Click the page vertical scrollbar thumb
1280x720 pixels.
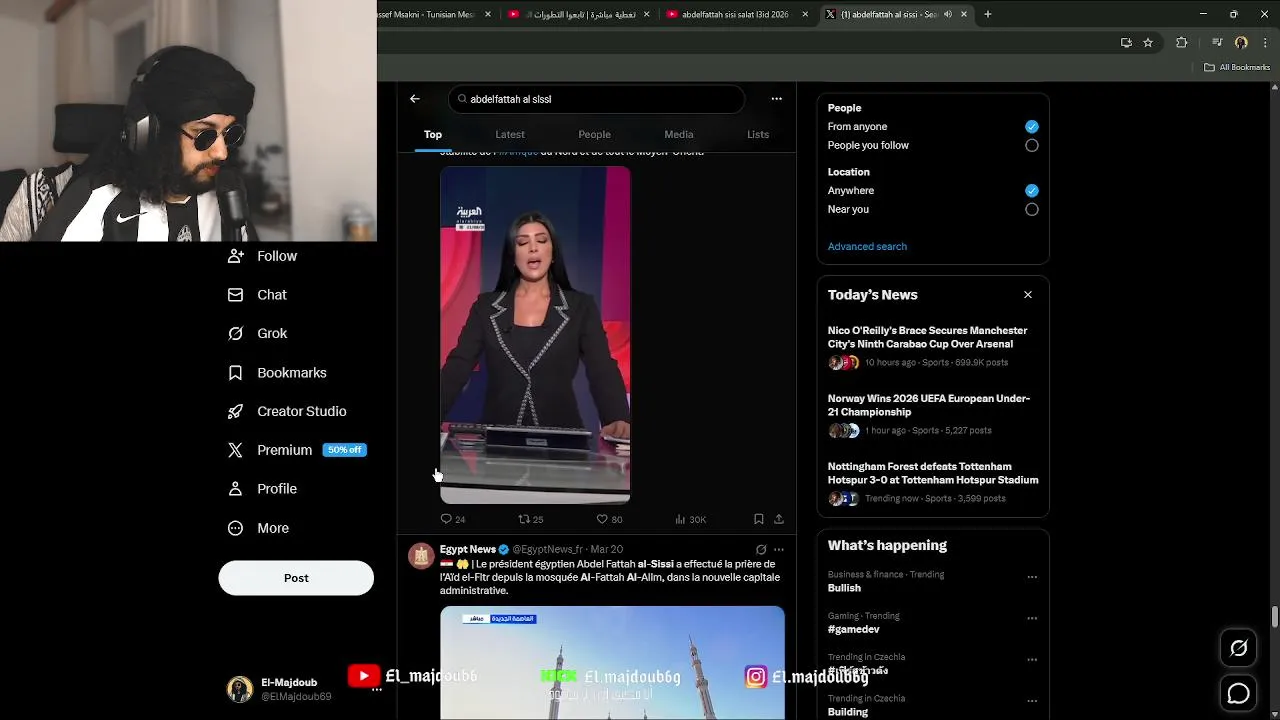1275,616
